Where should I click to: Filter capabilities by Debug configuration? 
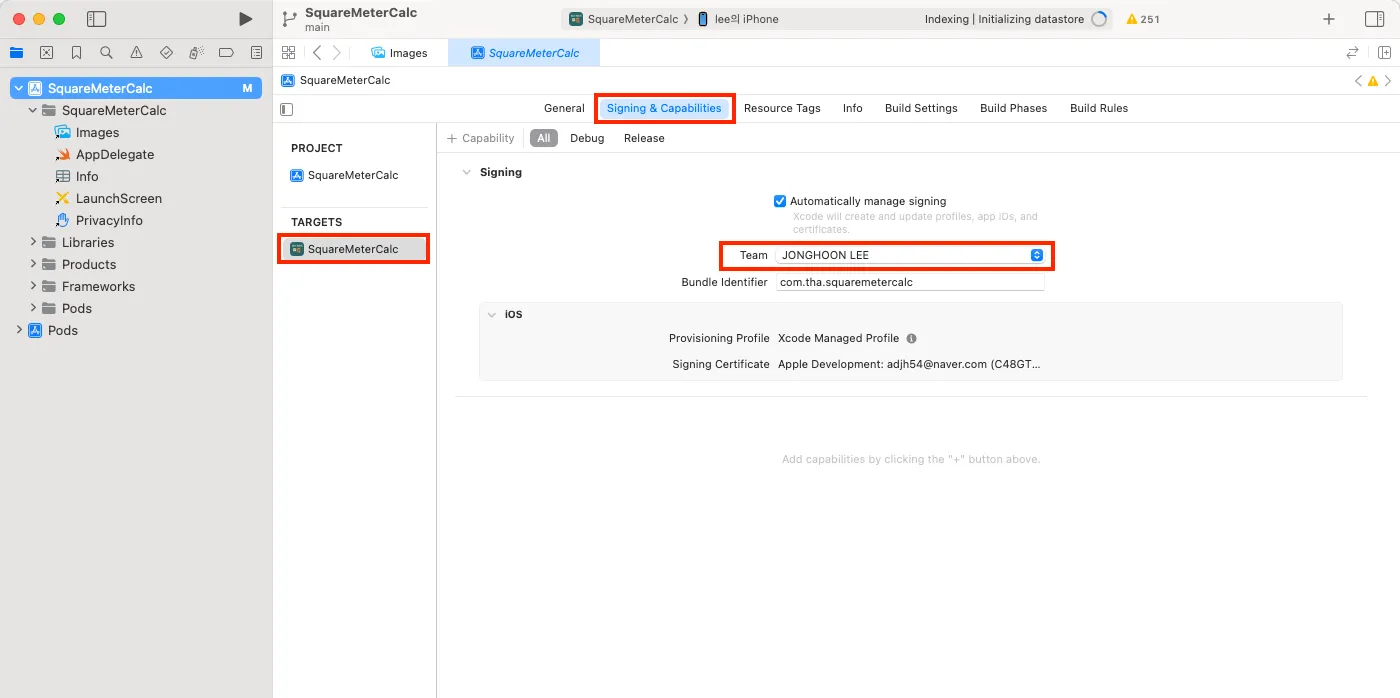point(587,138)
